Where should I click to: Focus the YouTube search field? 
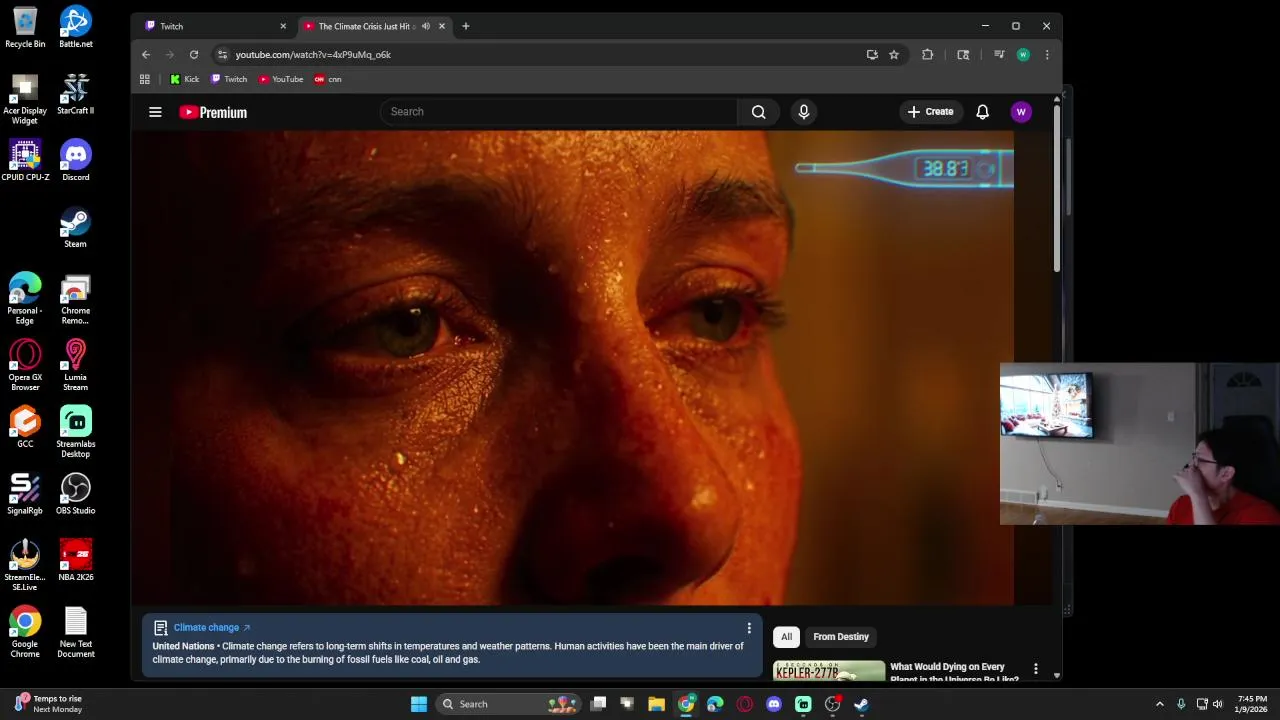(x=558, y=112)
